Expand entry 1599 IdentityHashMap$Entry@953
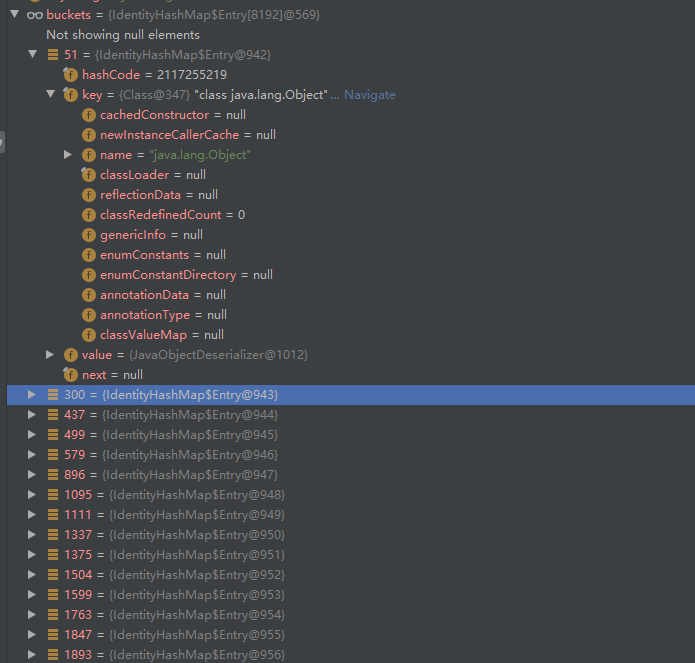695x663 pixels. click(x=32, y=594)
